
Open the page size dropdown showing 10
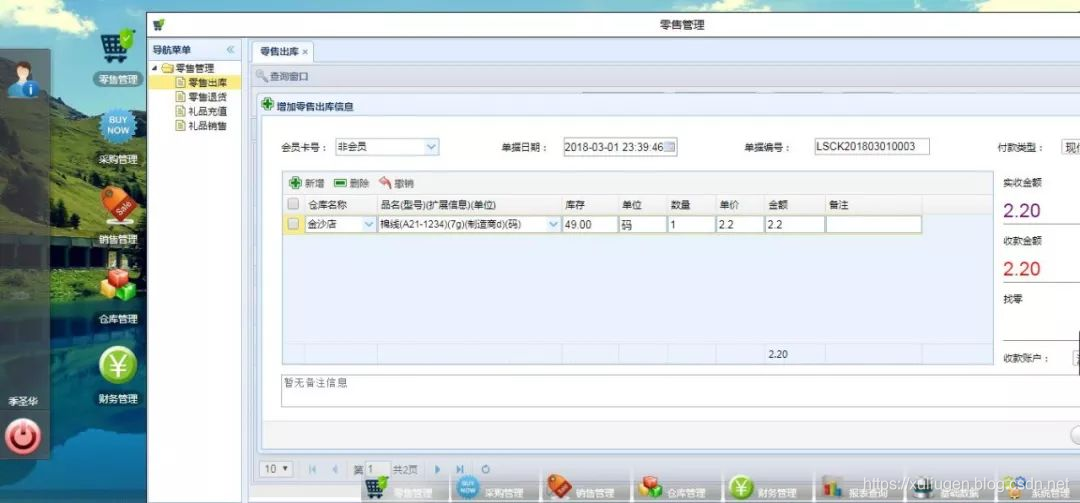tap(276, 469)
